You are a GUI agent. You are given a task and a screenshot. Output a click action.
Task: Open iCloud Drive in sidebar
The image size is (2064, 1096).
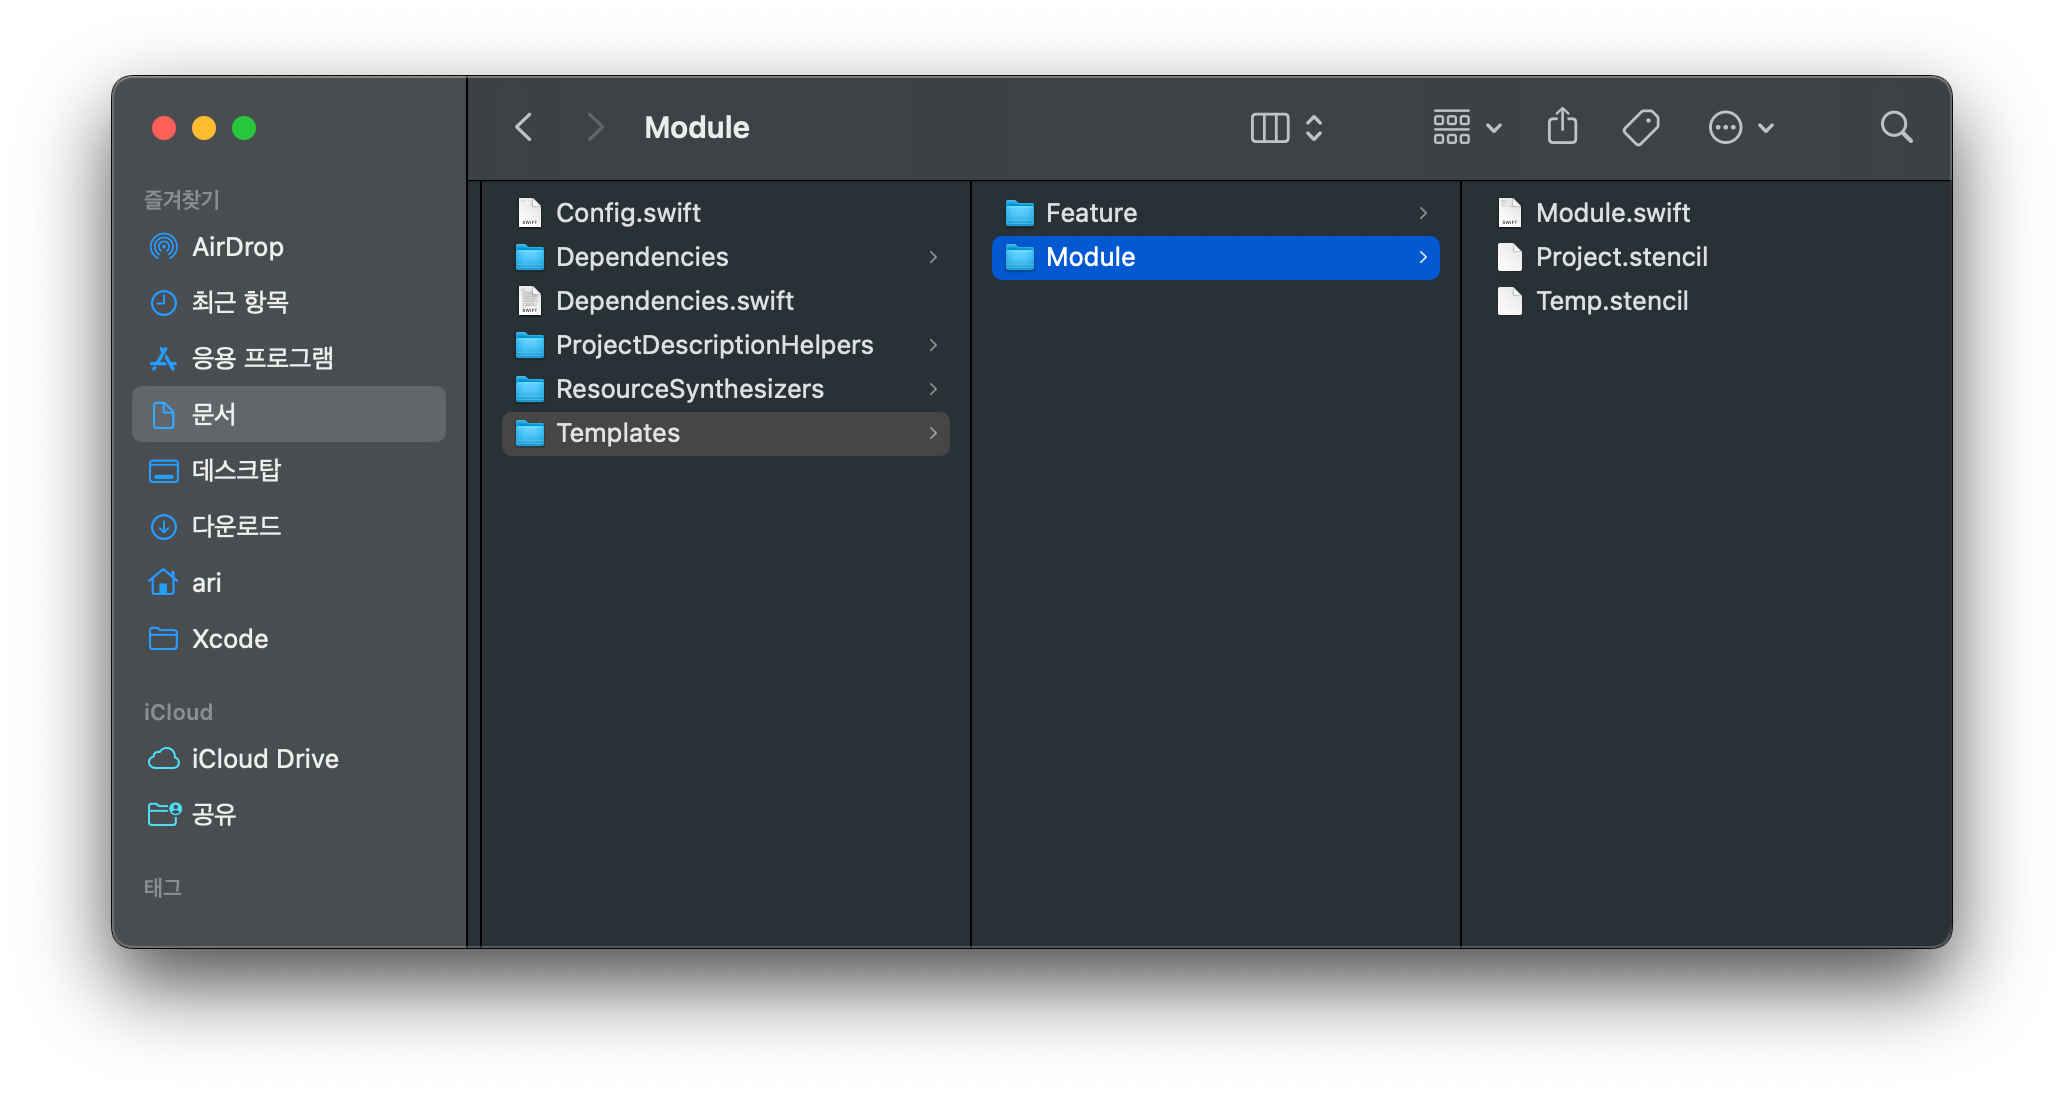pyautogui.click(x=264, y=759)
